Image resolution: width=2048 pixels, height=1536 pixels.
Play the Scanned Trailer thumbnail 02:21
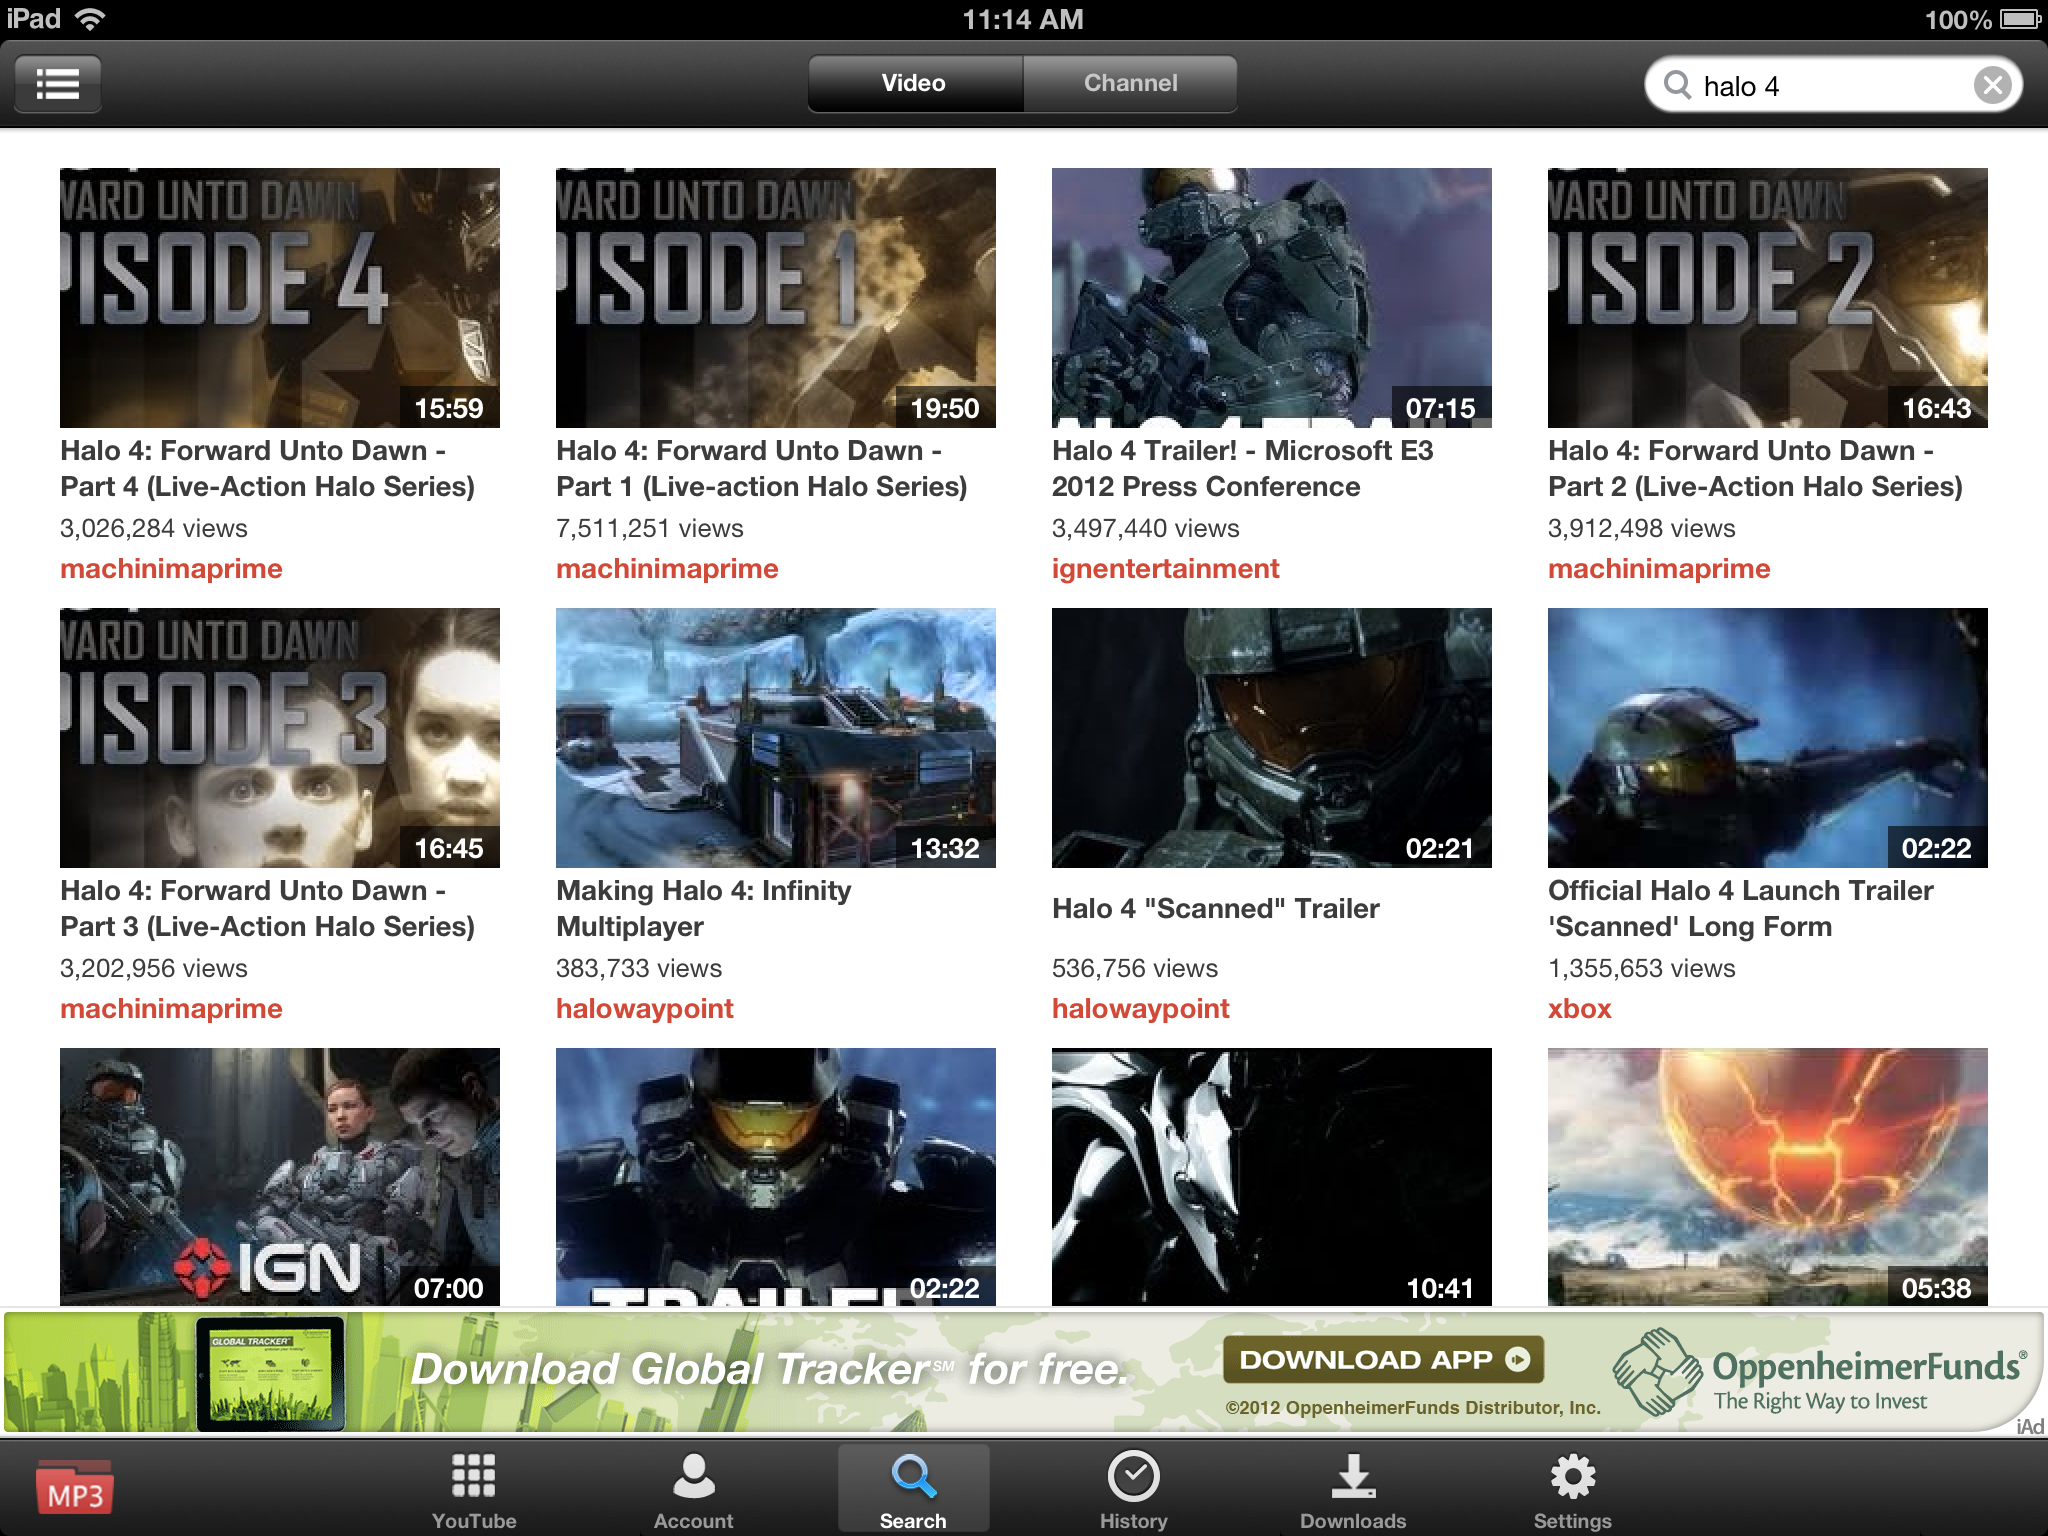point(1272,738)
